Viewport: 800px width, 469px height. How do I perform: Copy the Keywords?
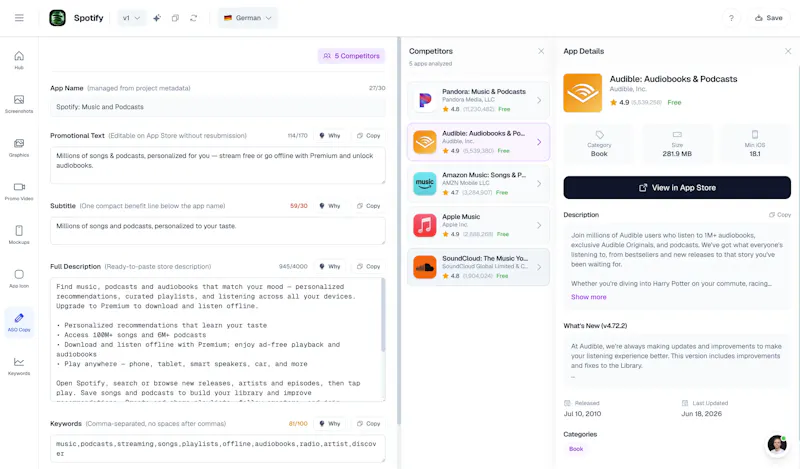[x=368, y=424]
